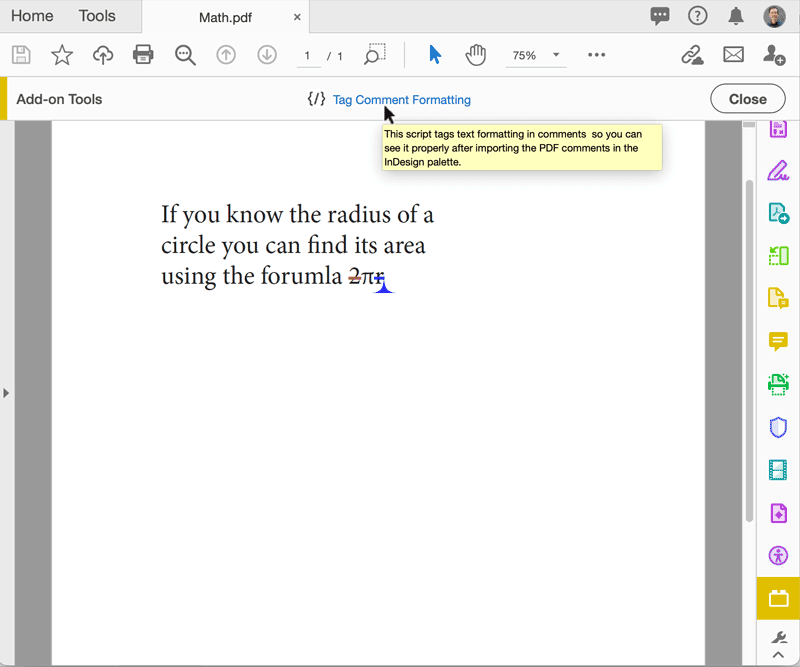Viewport: 800px width, 667px height.
Task: Open the notifications bell
Action: 736,16
